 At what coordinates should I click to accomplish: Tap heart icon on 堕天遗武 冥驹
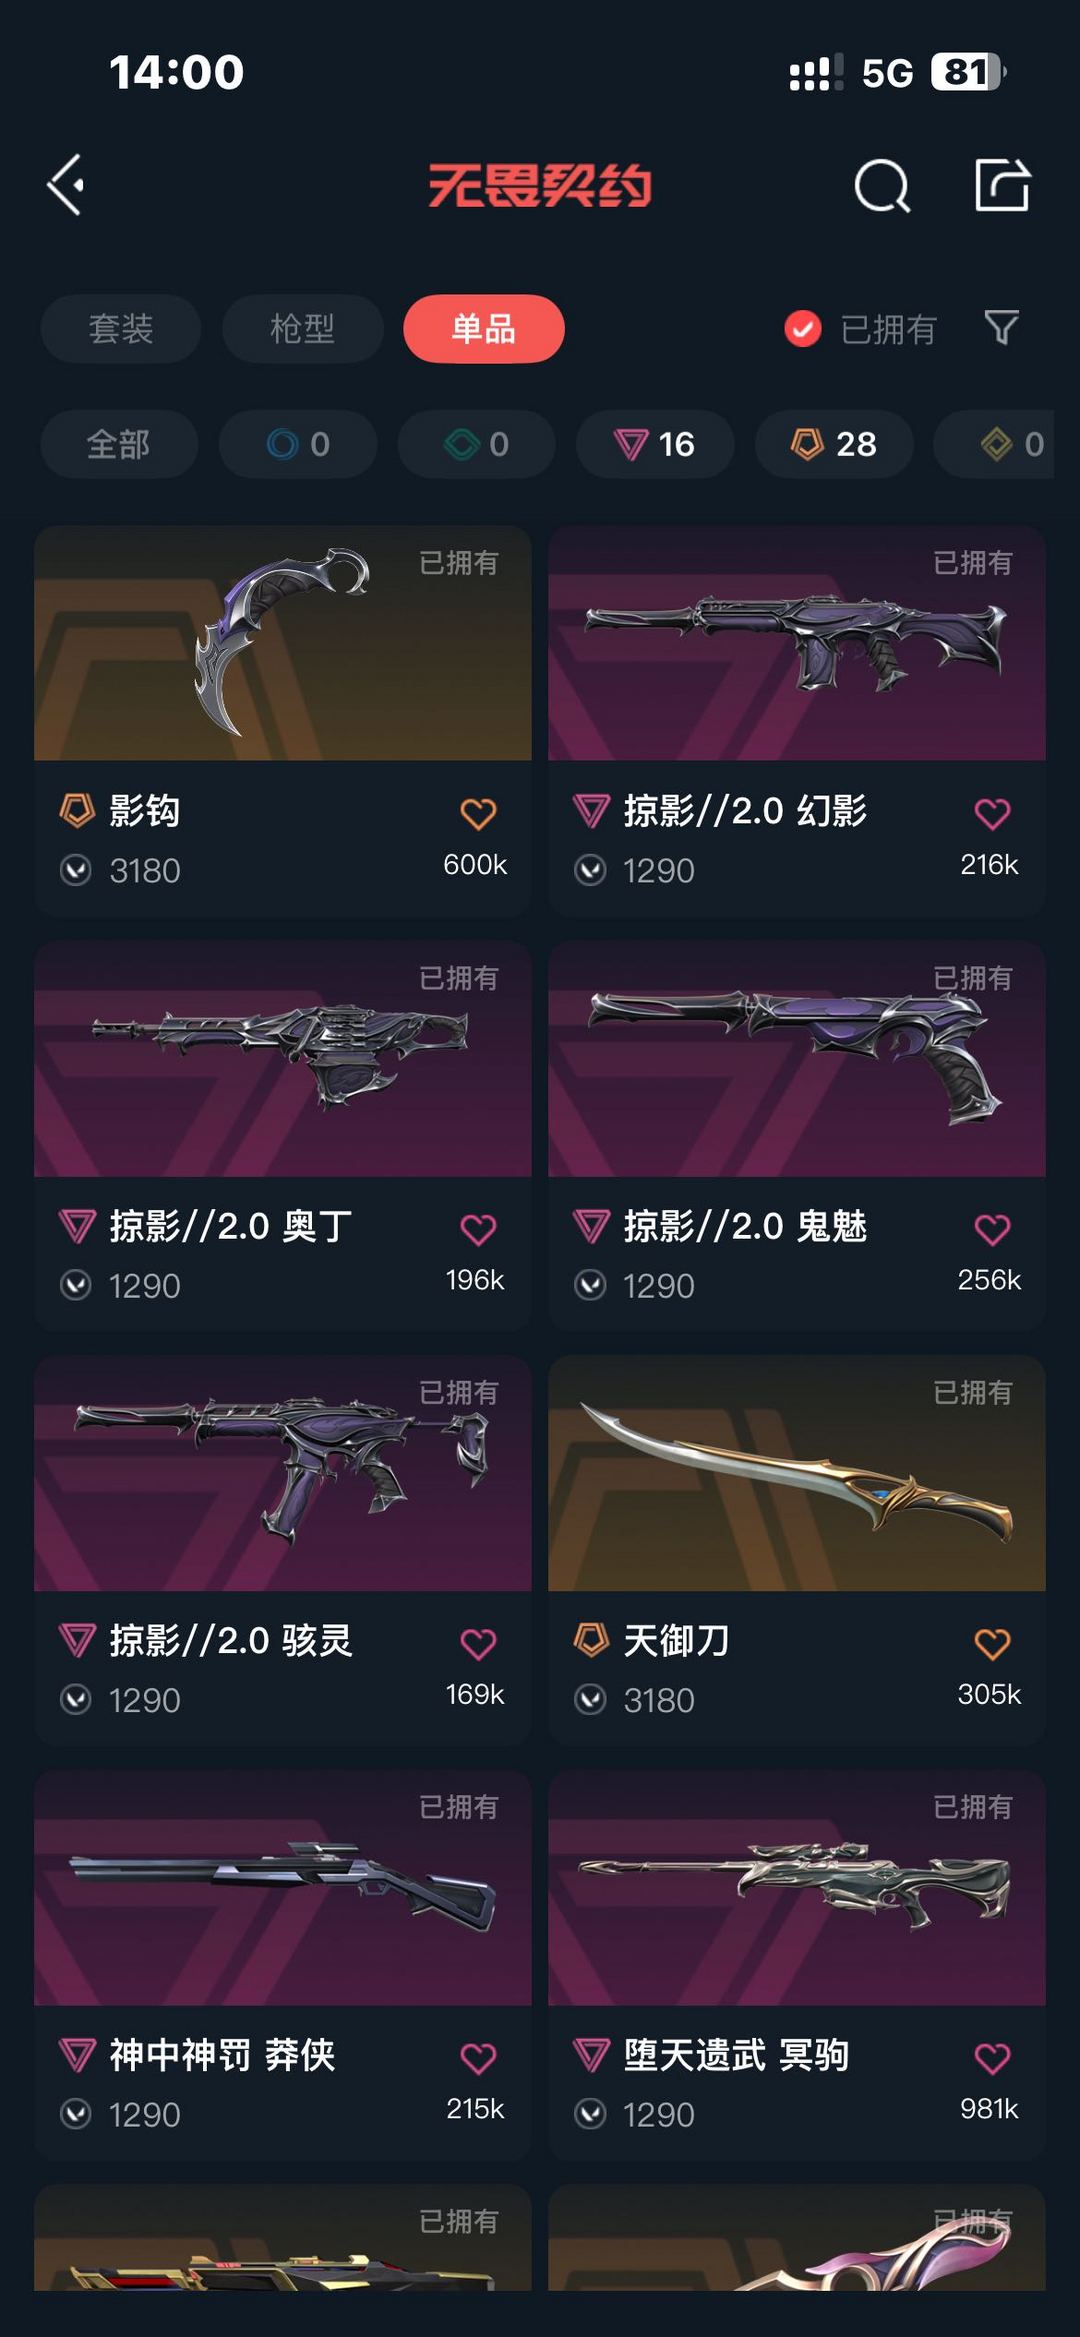[x=992, y=2057]
